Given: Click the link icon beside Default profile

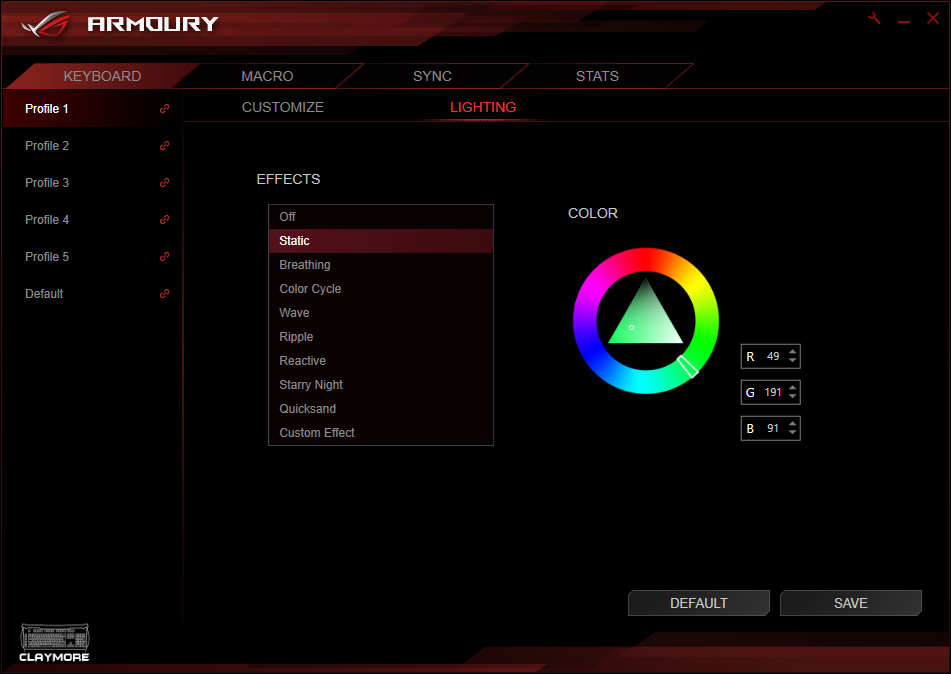Looking at the screenshot, I should 165,294.
